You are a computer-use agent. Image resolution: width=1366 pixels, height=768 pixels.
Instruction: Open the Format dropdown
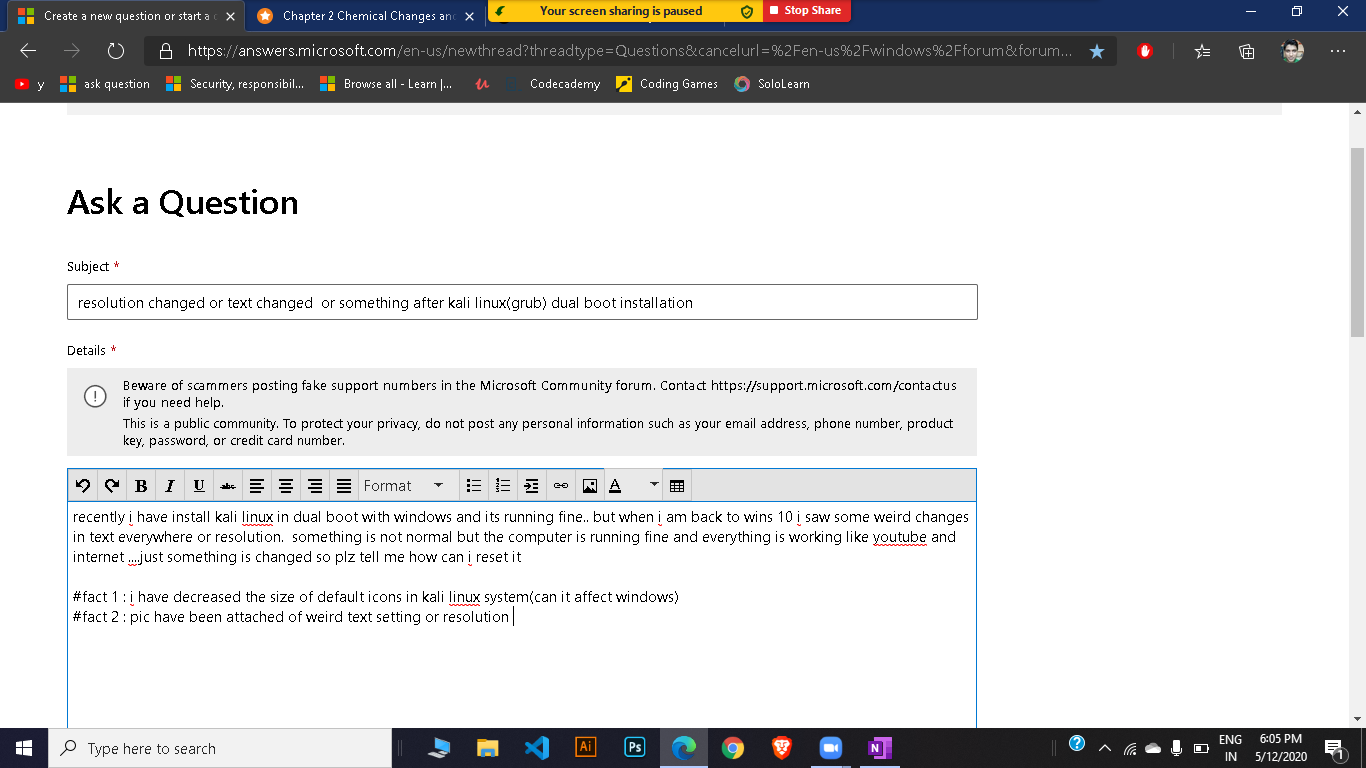[x=405, y=486]
